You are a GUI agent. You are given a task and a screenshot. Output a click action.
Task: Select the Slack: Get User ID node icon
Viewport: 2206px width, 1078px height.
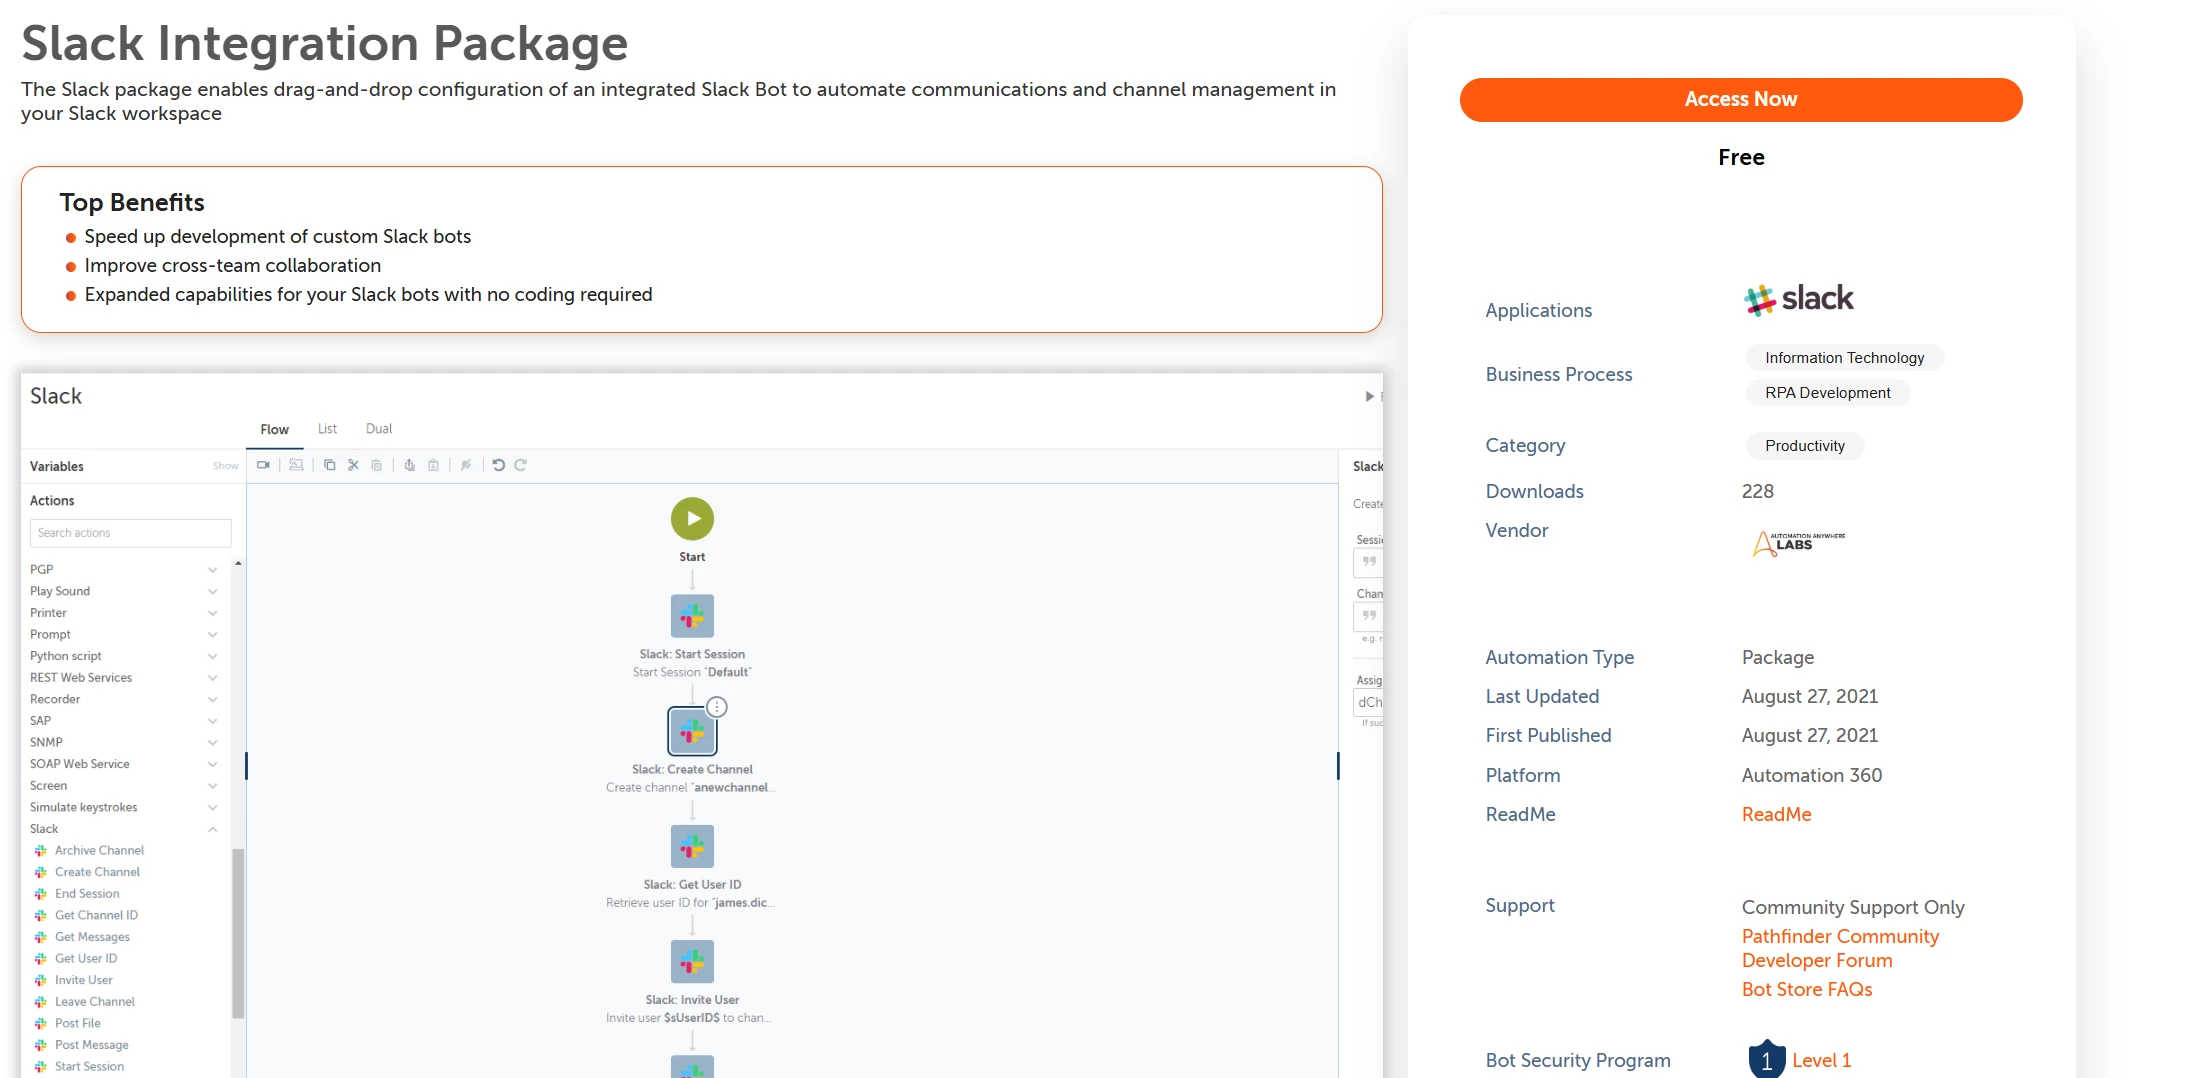pyautogui.click(x=692, y=846)
